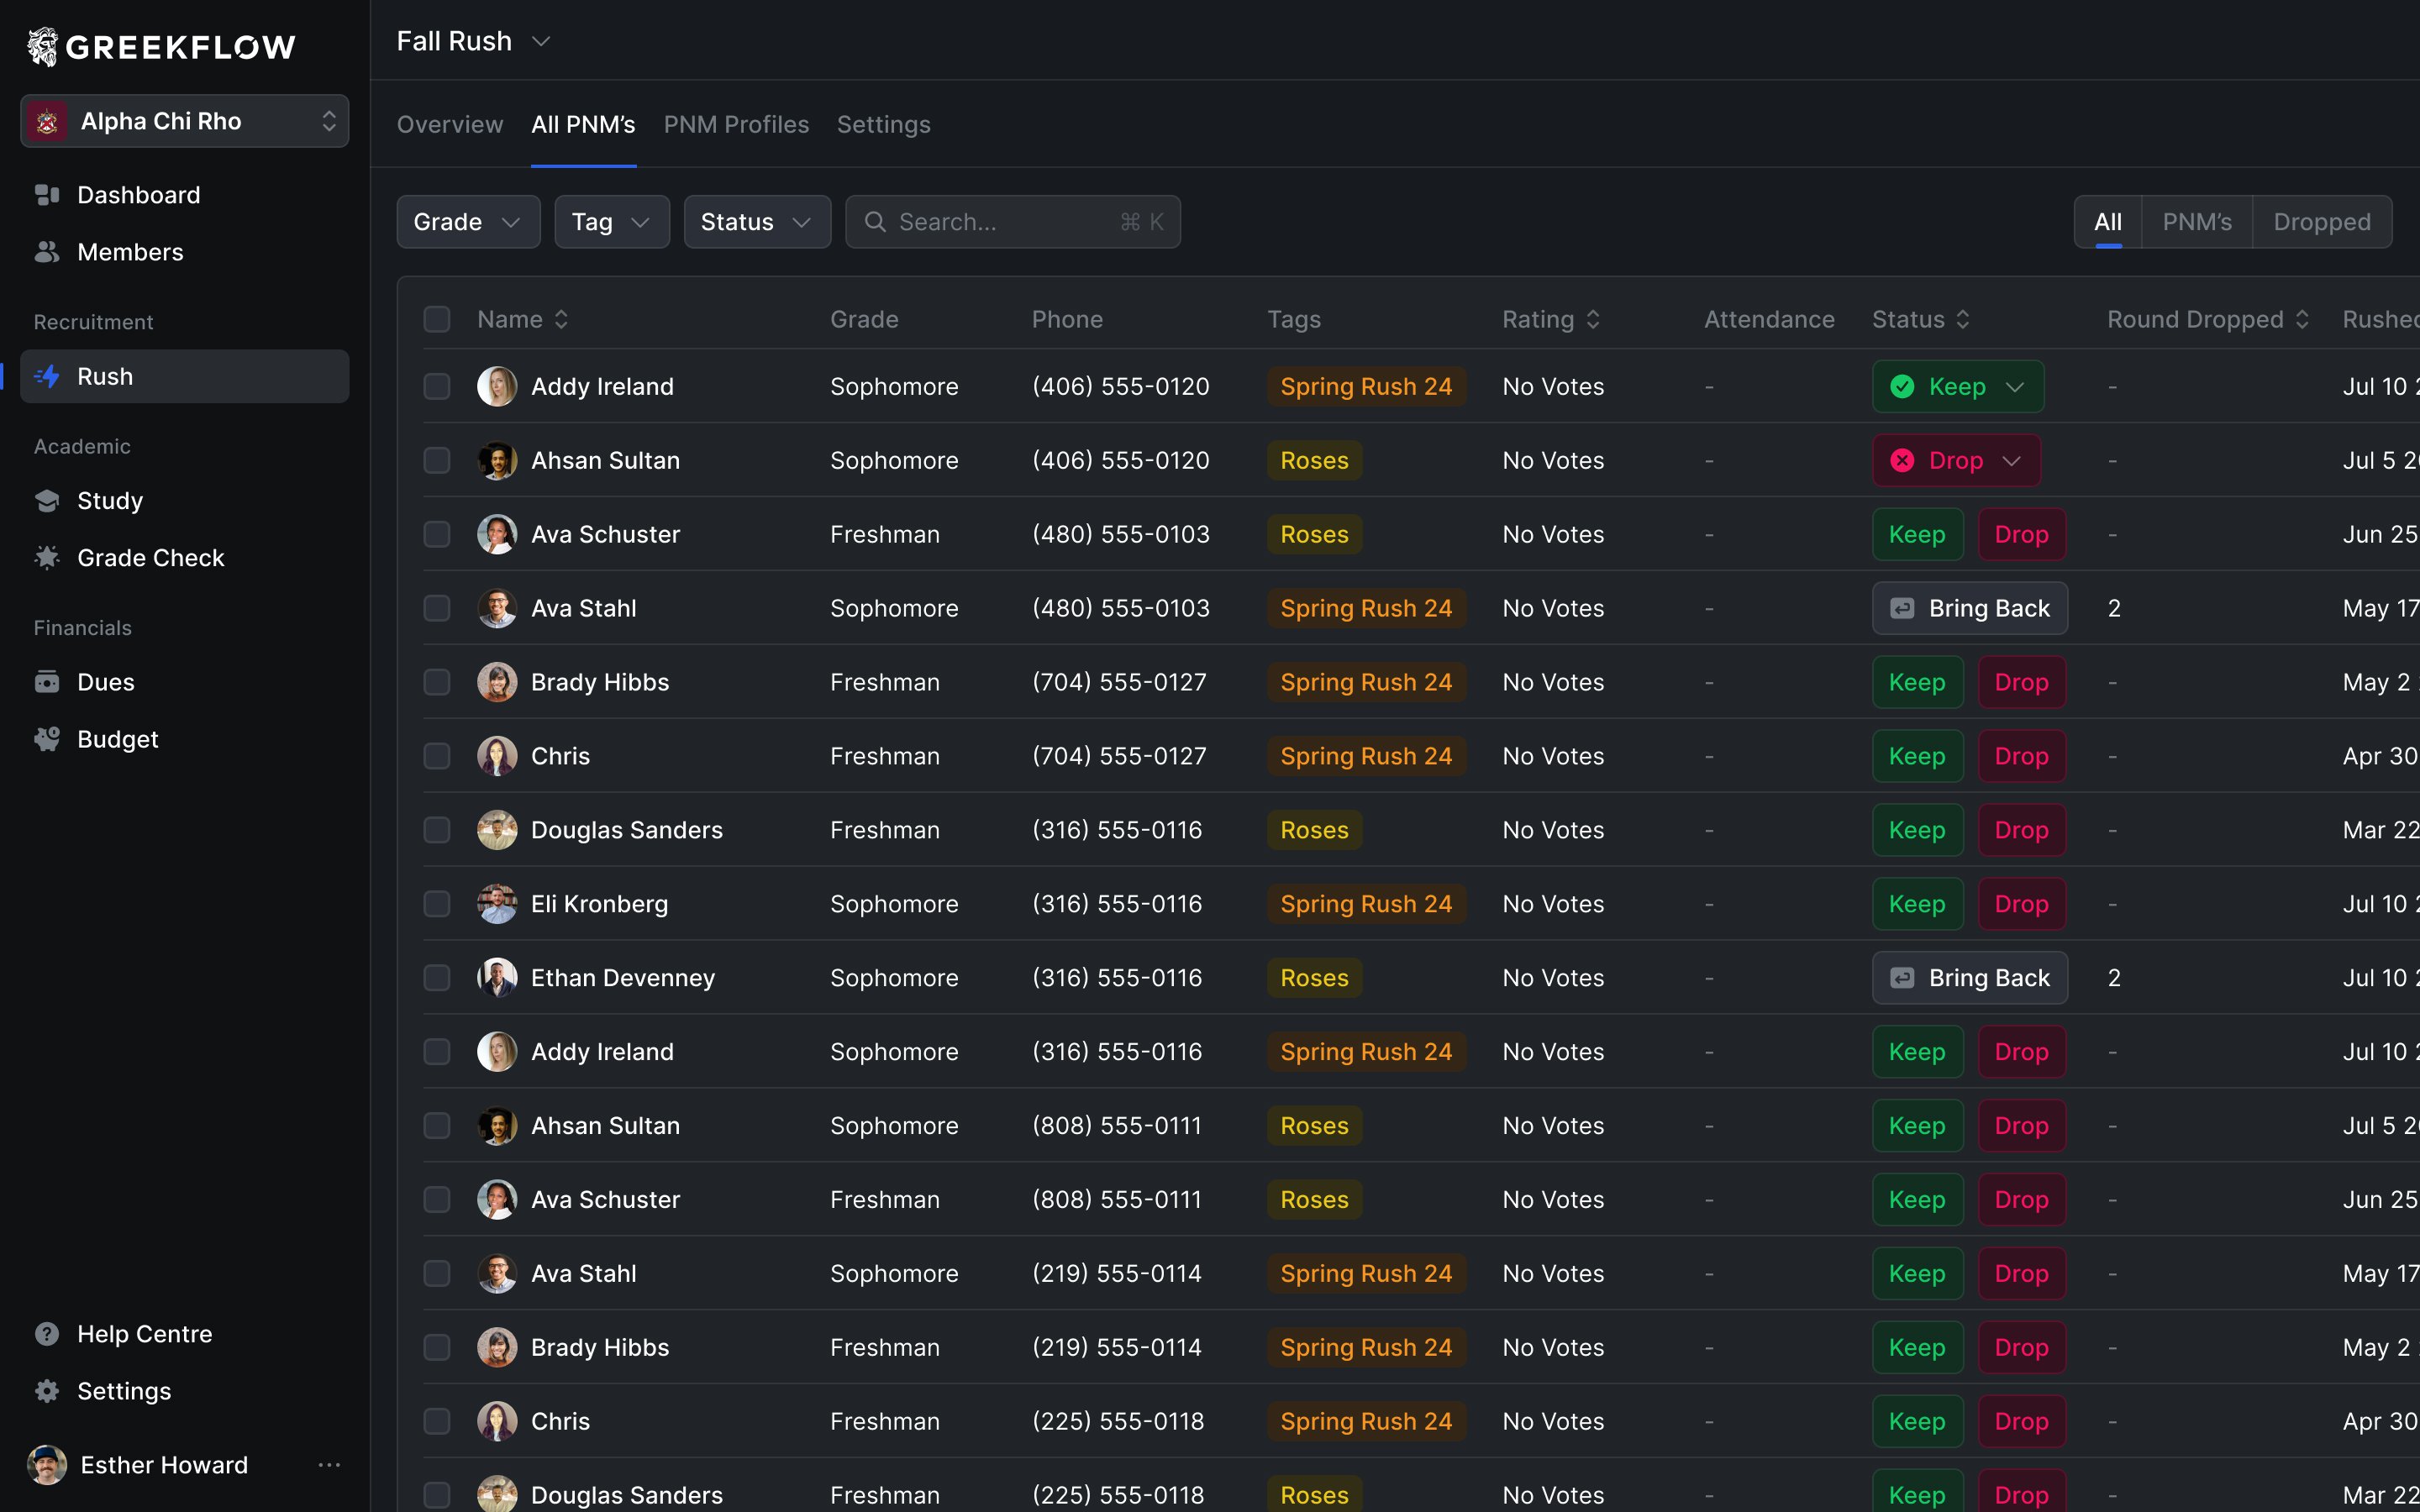
Task: Click Drop for Douglas Sanders, (316) 555-0116
Action: coord(2021,830)
